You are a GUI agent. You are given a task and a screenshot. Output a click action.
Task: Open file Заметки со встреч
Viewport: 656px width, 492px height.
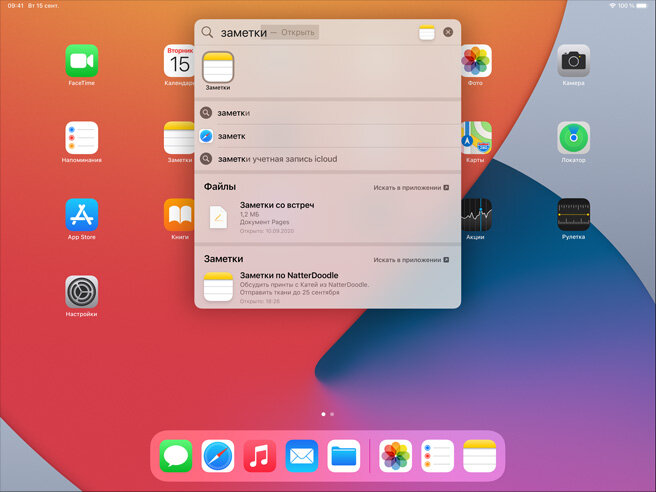[x=328, y=218]
